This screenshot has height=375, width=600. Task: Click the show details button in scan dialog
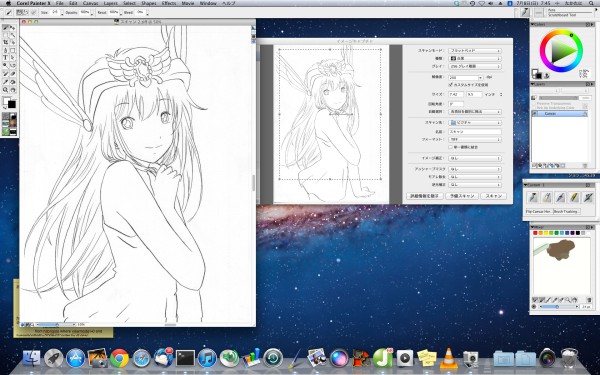425,196
